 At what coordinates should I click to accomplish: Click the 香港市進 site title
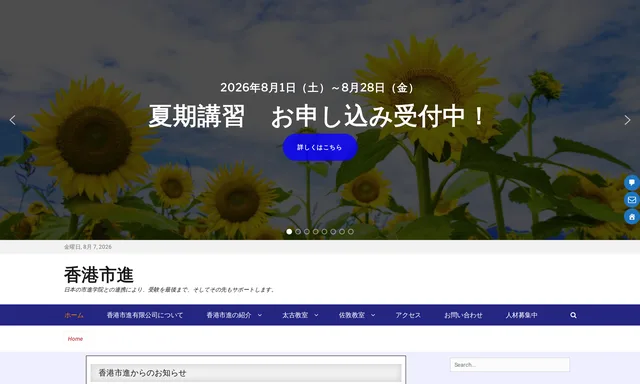click(x=99, y=275)
